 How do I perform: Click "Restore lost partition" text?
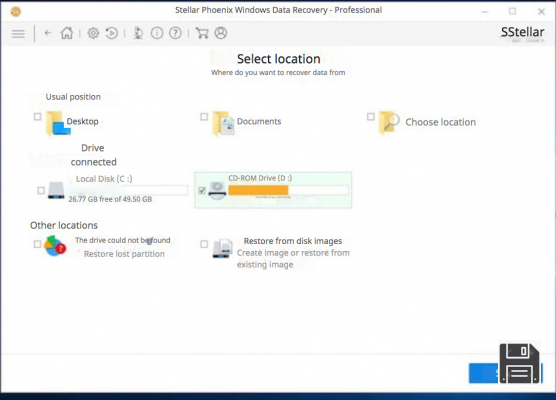pos(124,254)
